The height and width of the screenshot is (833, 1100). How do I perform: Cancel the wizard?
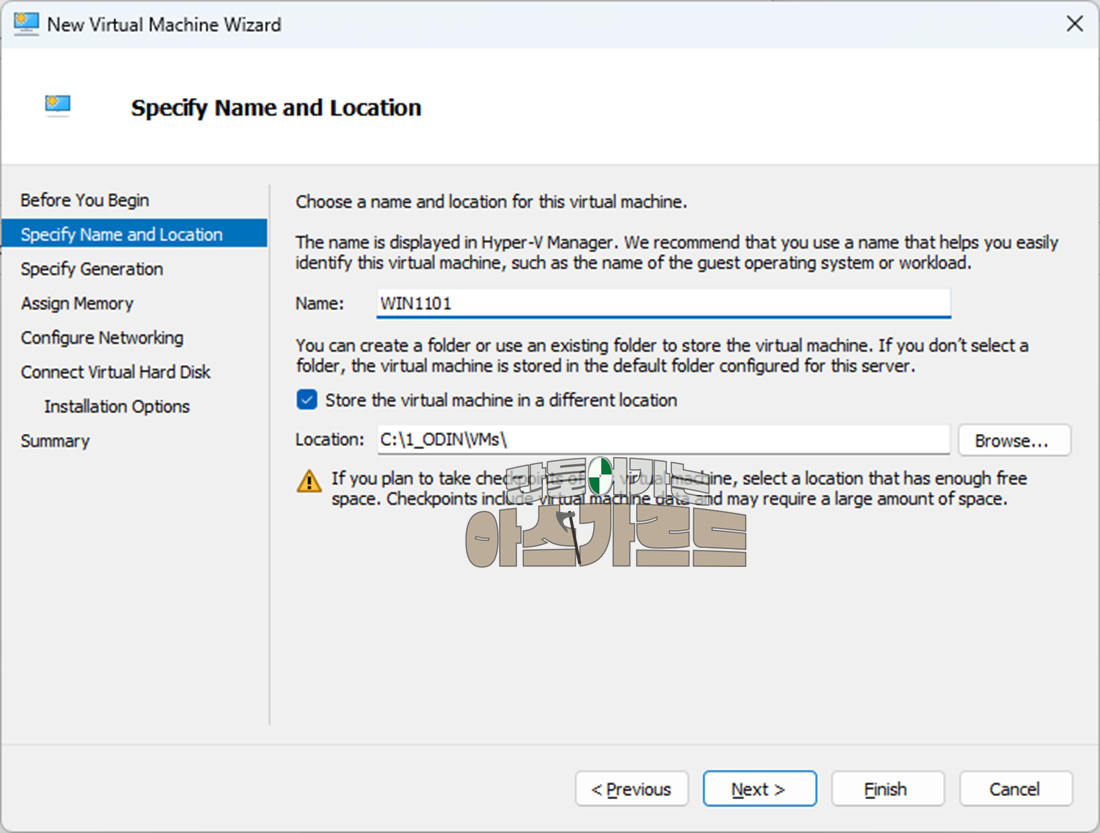point(1016,789)
